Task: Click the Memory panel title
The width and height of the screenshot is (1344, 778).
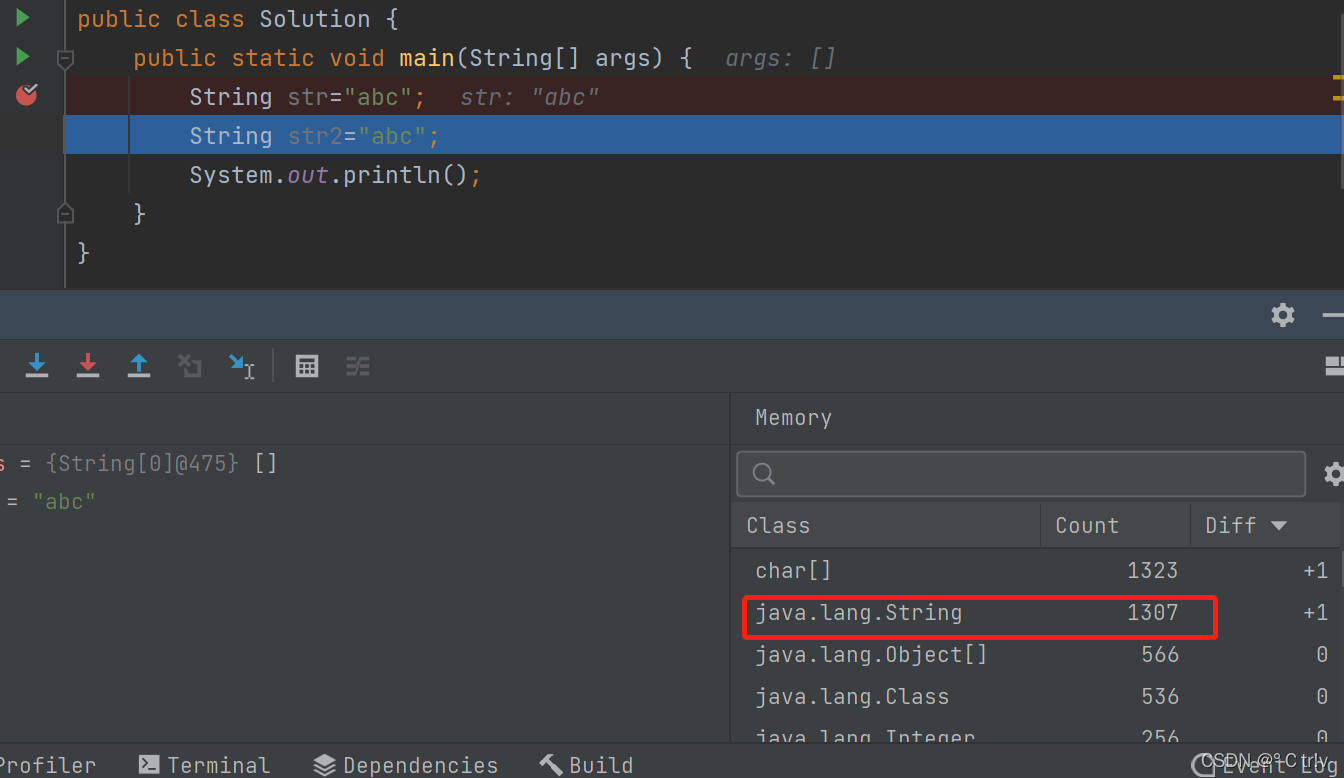Action: point(793,418)
